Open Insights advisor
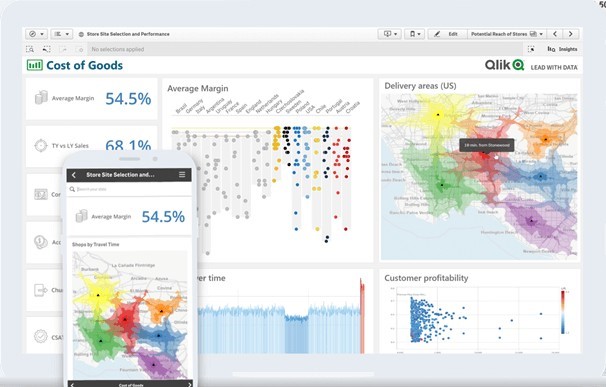The image size is (606, 387). pos(562,49)
